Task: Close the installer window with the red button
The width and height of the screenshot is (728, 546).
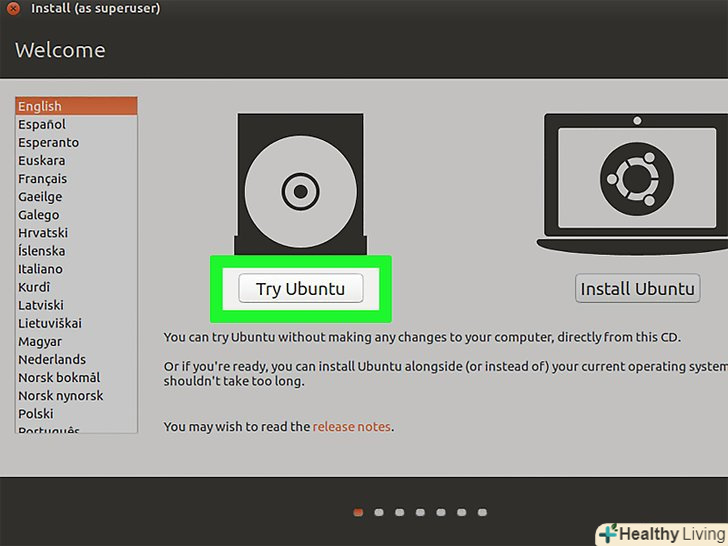Action: coord(13,8)
